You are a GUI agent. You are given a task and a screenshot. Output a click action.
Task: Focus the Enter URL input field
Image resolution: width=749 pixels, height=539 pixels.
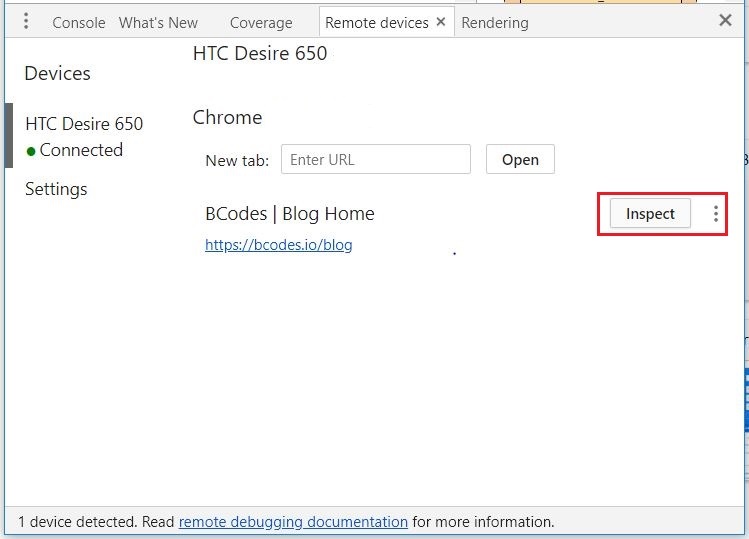(376, 159)
